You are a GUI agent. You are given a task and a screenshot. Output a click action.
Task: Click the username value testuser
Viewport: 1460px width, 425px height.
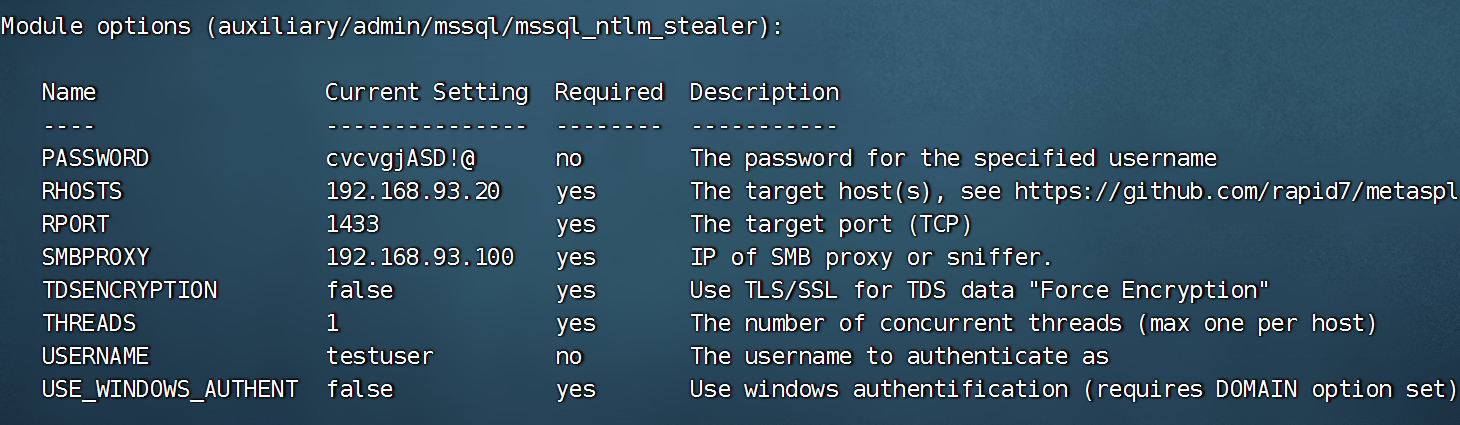point(379,356)
